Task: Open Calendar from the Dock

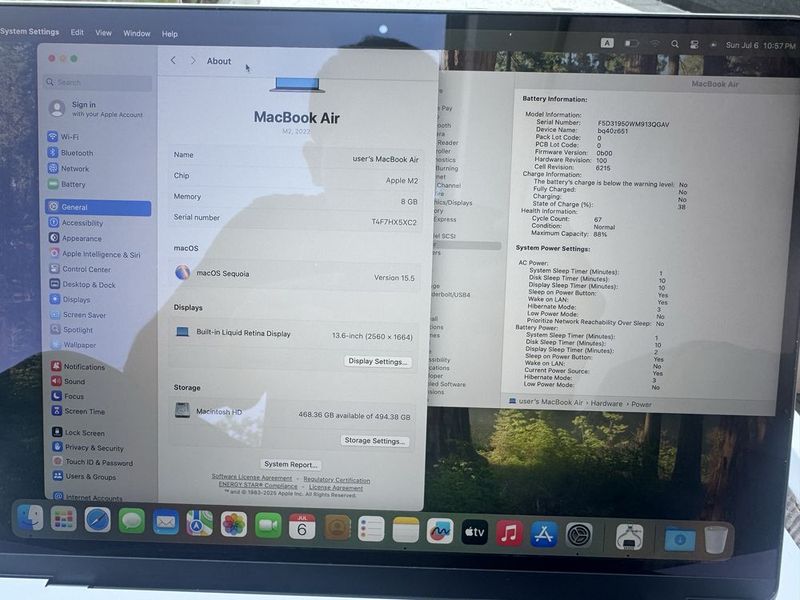Action: (302, 527)
